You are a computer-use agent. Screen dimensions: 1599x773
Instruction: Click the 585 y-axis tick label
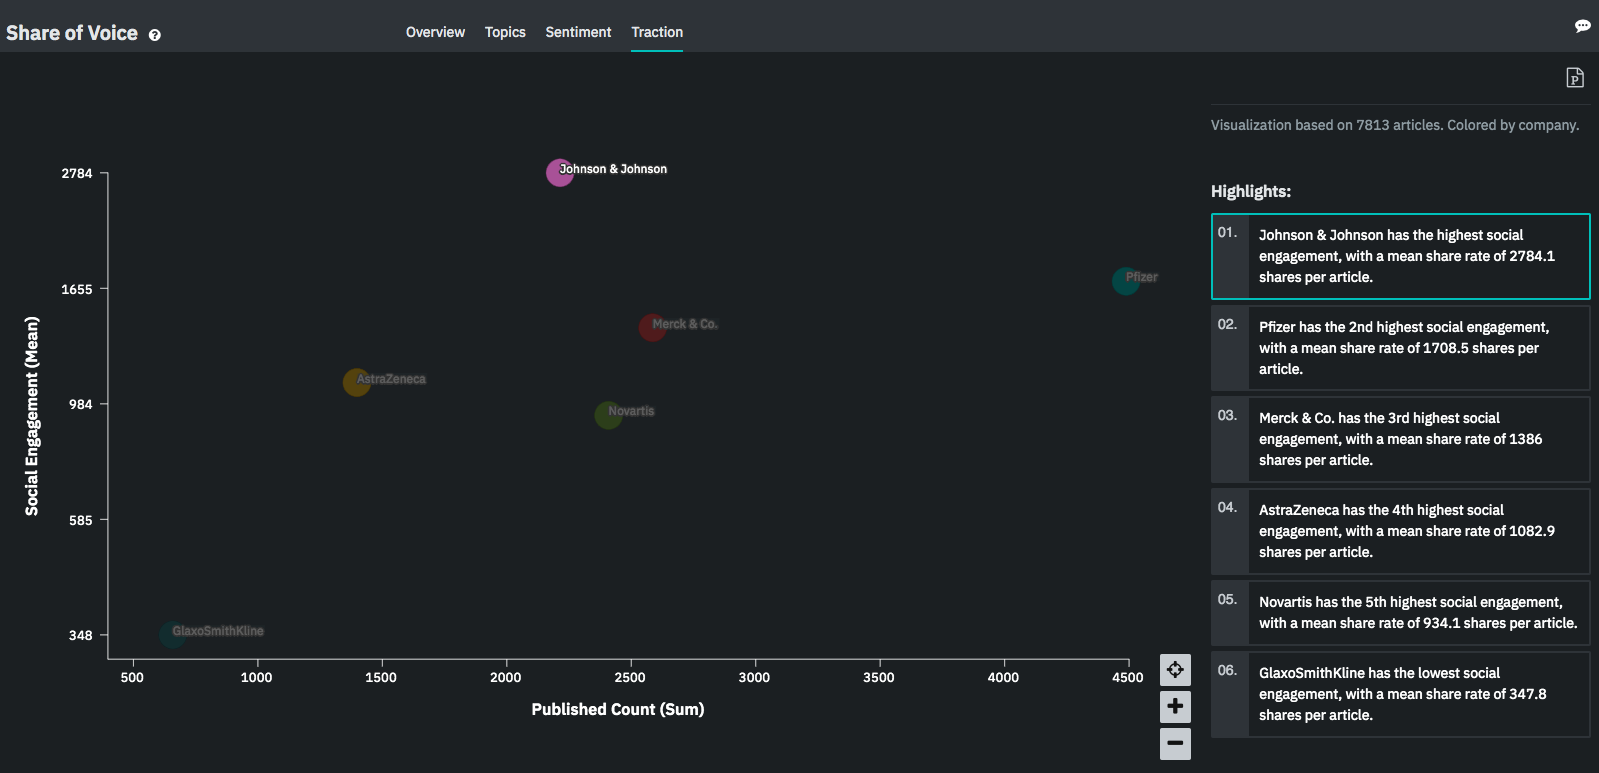pyautogui.click(x=80, y=520)
